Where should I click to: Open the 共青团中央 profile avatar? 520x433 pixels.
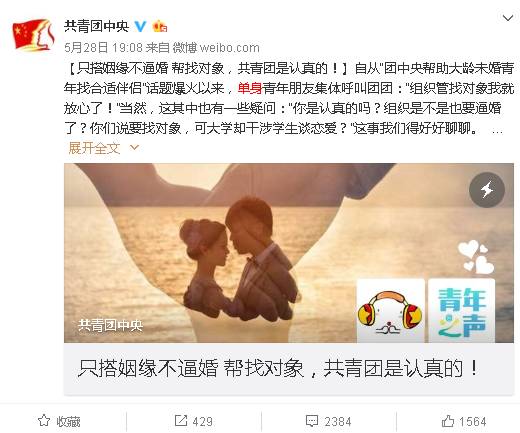tap(33, 35)
